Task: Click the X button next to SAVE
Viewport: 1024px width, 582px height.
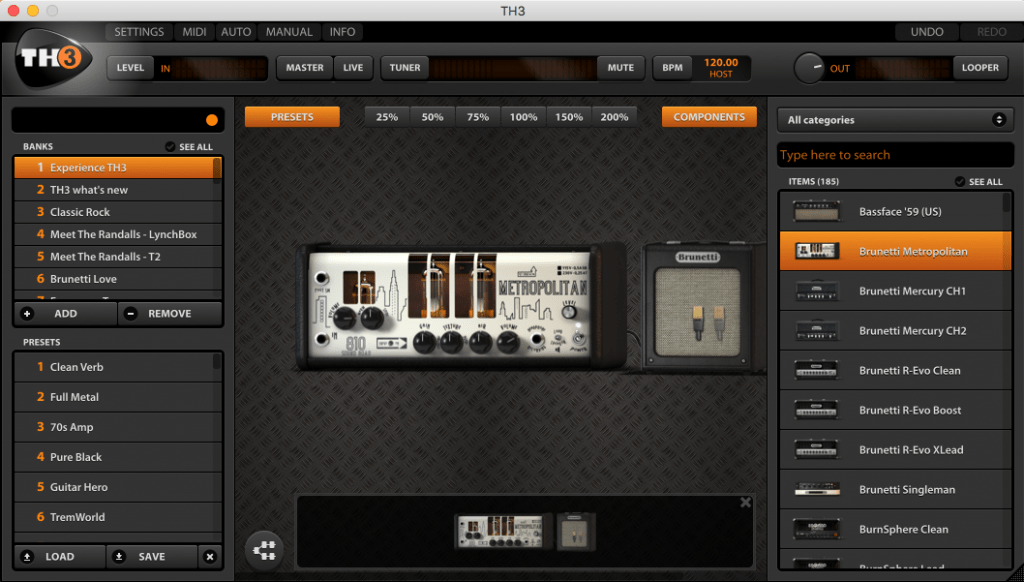Action: coord(210,557)
